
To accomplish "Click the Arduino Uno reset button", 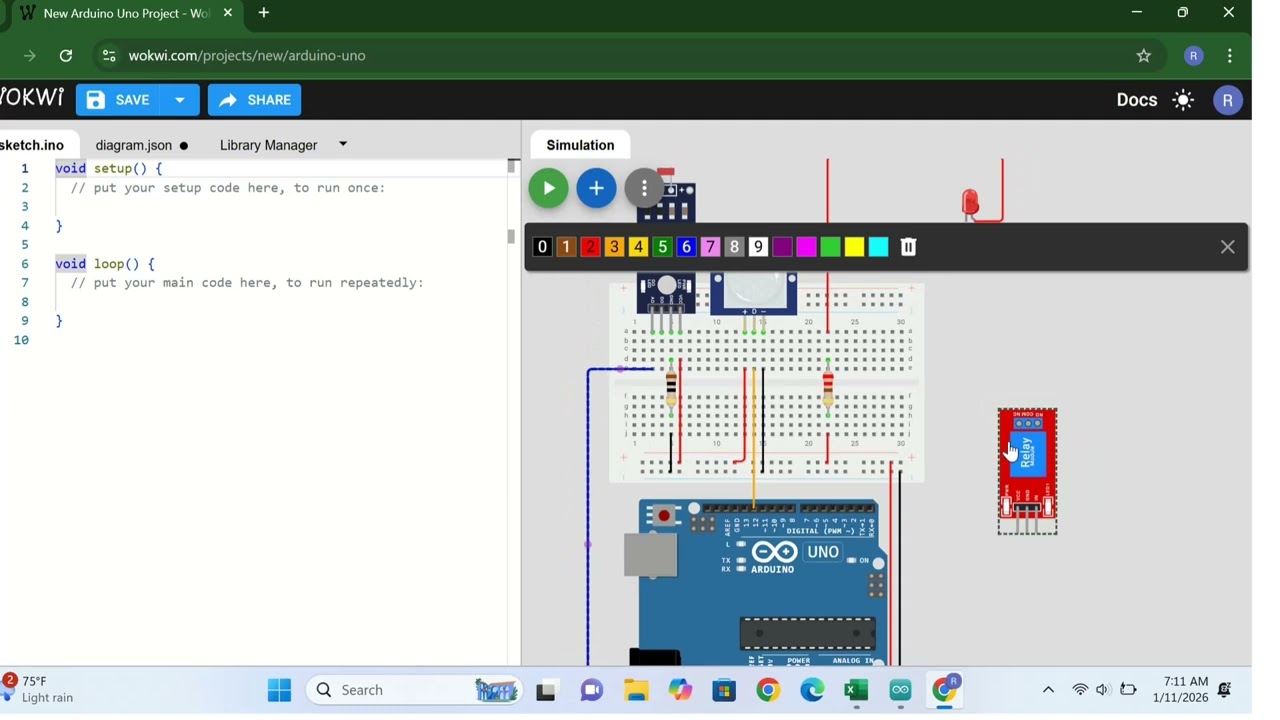I will [663, 516].
